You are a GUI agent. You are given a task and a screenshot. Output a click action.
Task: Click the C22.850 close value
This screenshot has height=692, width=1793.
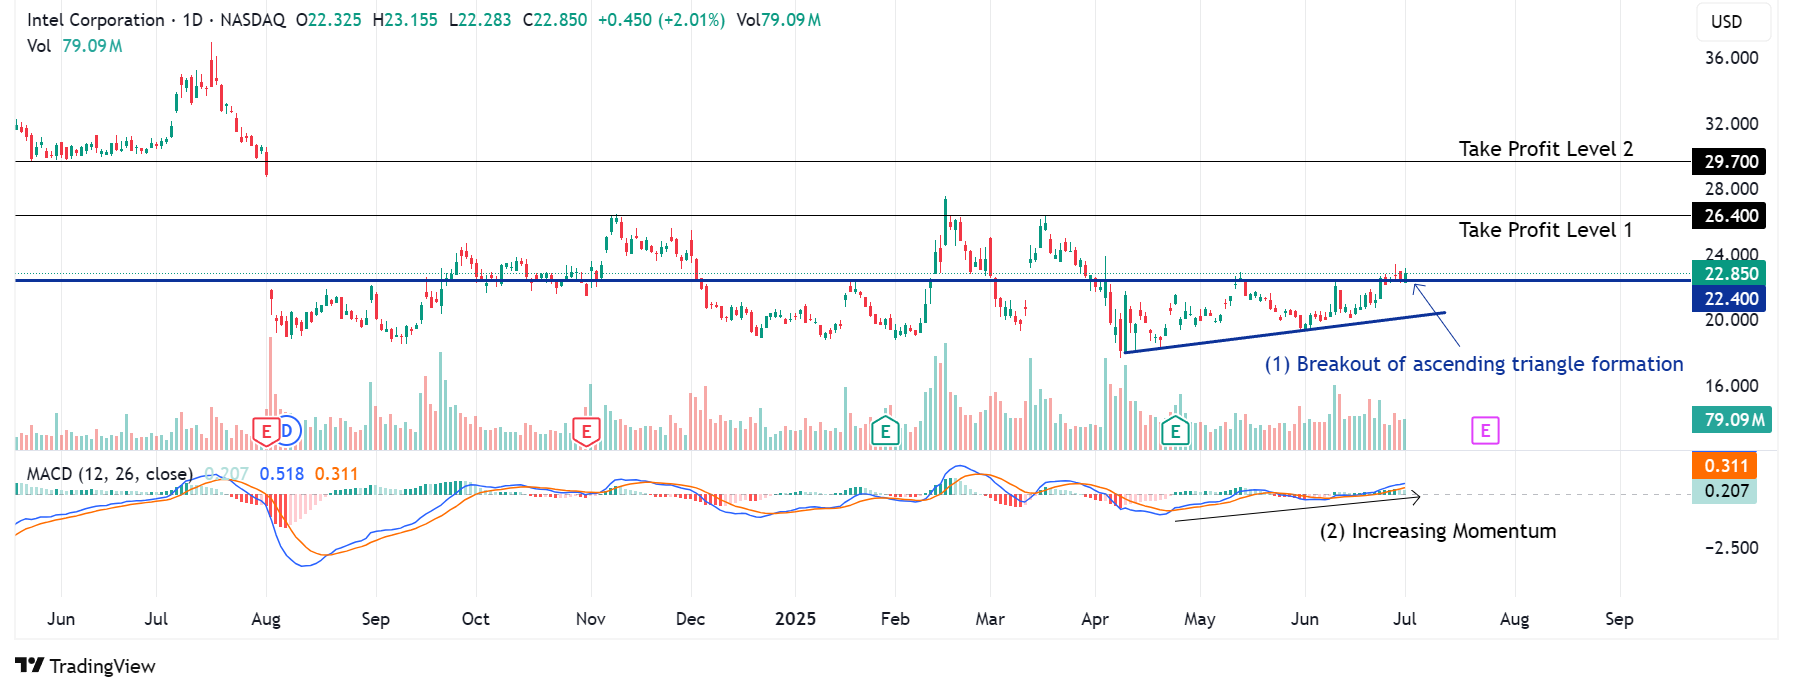(555, 20)
